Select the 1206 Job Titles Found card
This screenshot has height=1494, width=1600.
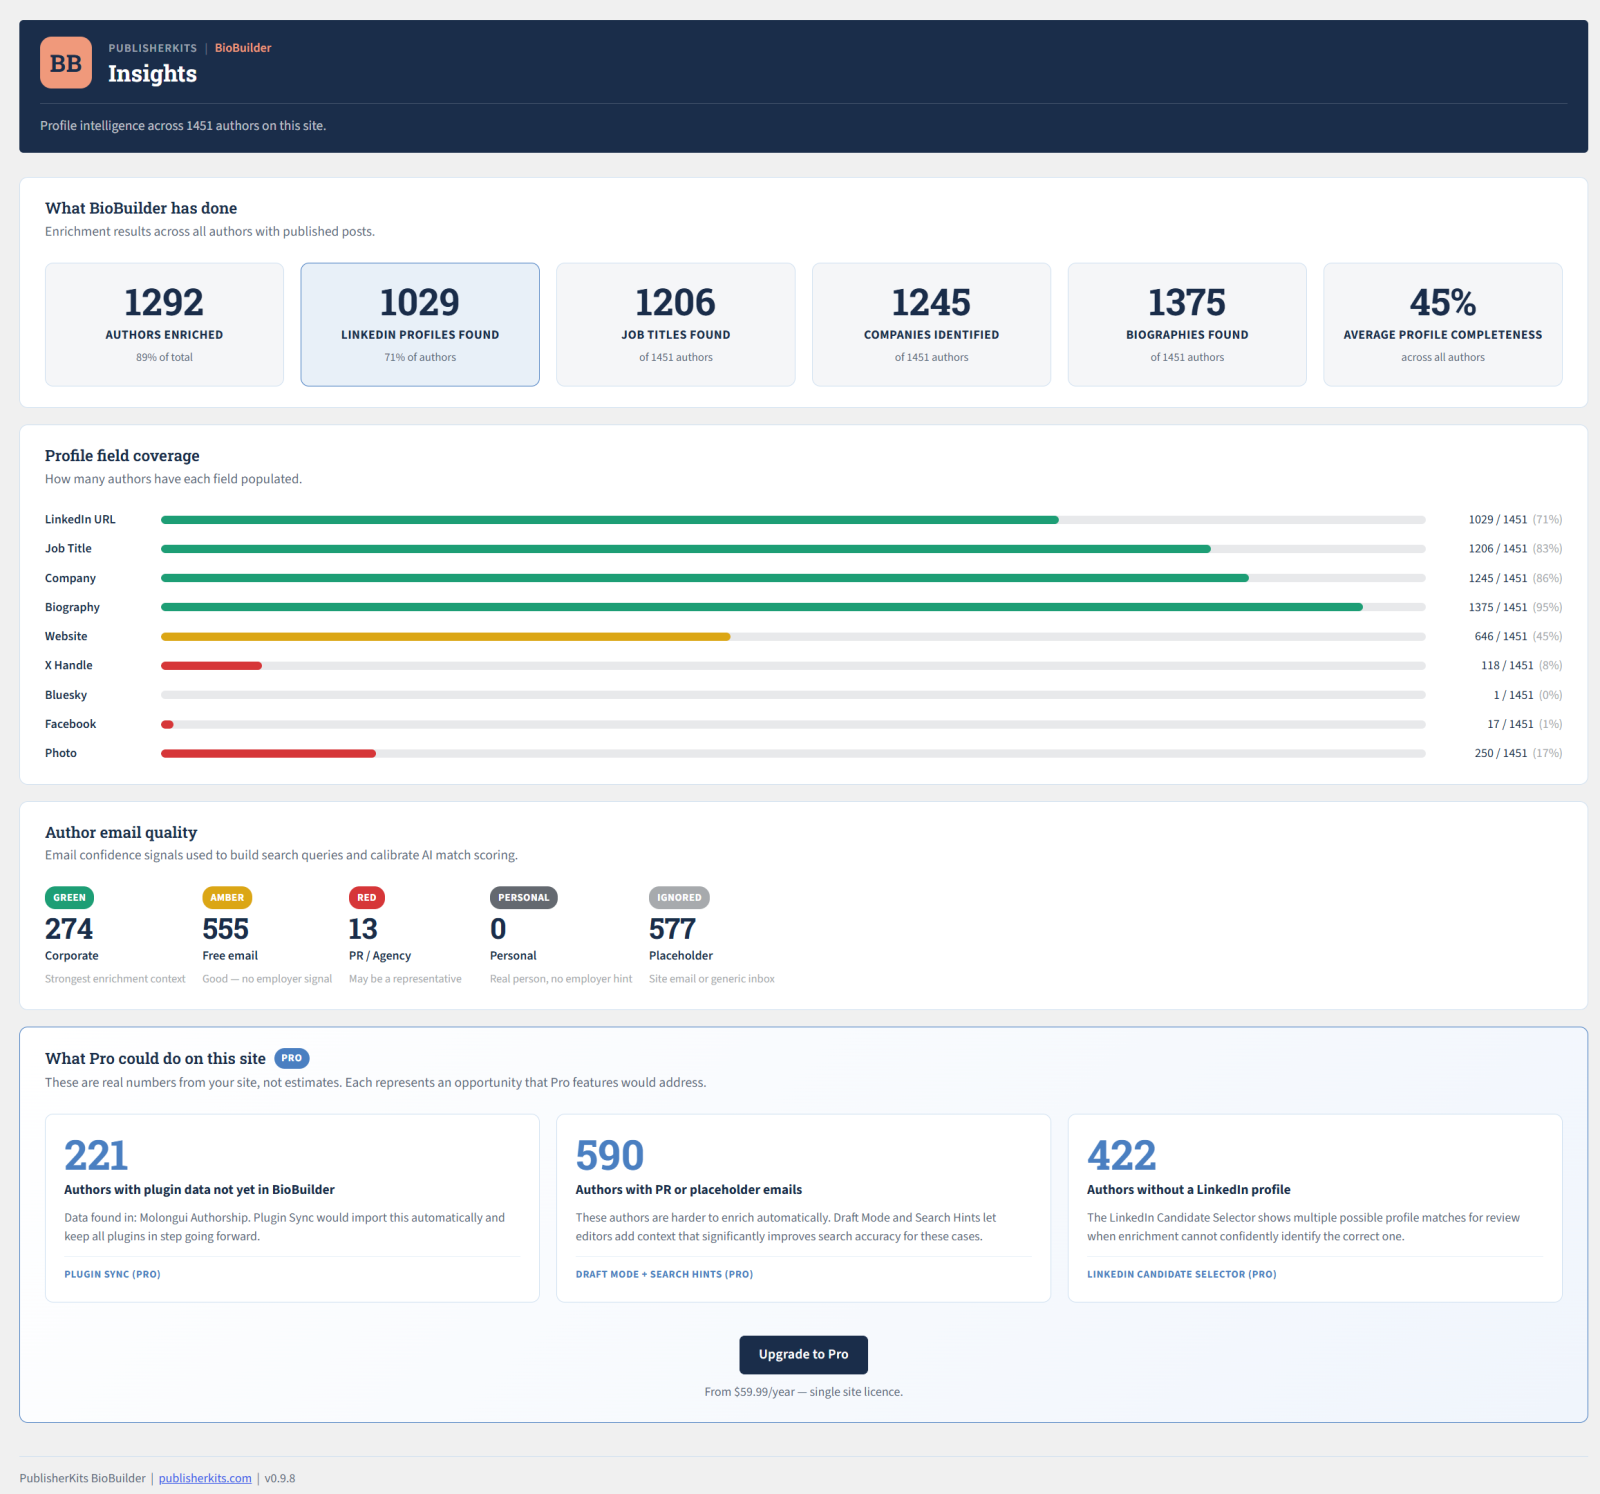(676, 324)
